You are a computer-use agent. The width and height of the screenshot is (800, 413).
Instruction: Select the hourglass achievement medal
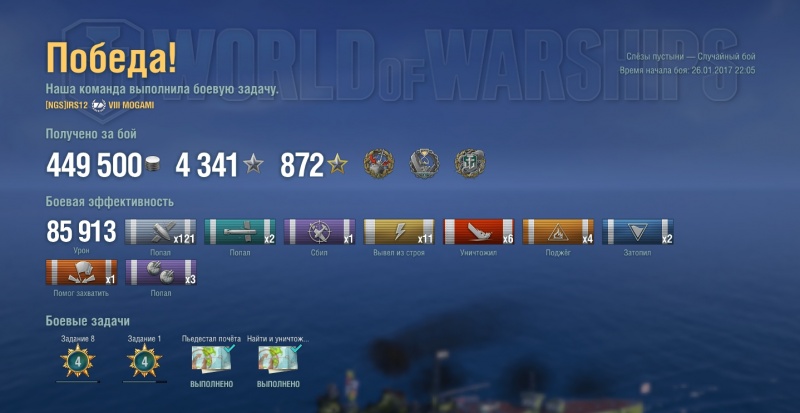point(424,163)
